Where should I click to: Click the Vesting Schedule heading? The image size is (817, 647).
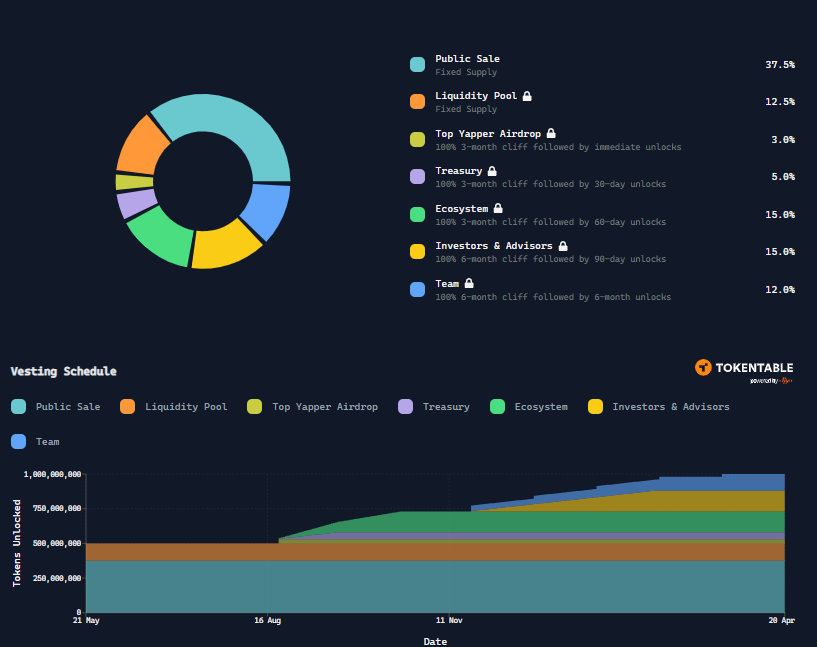click(x=64, y=371)
